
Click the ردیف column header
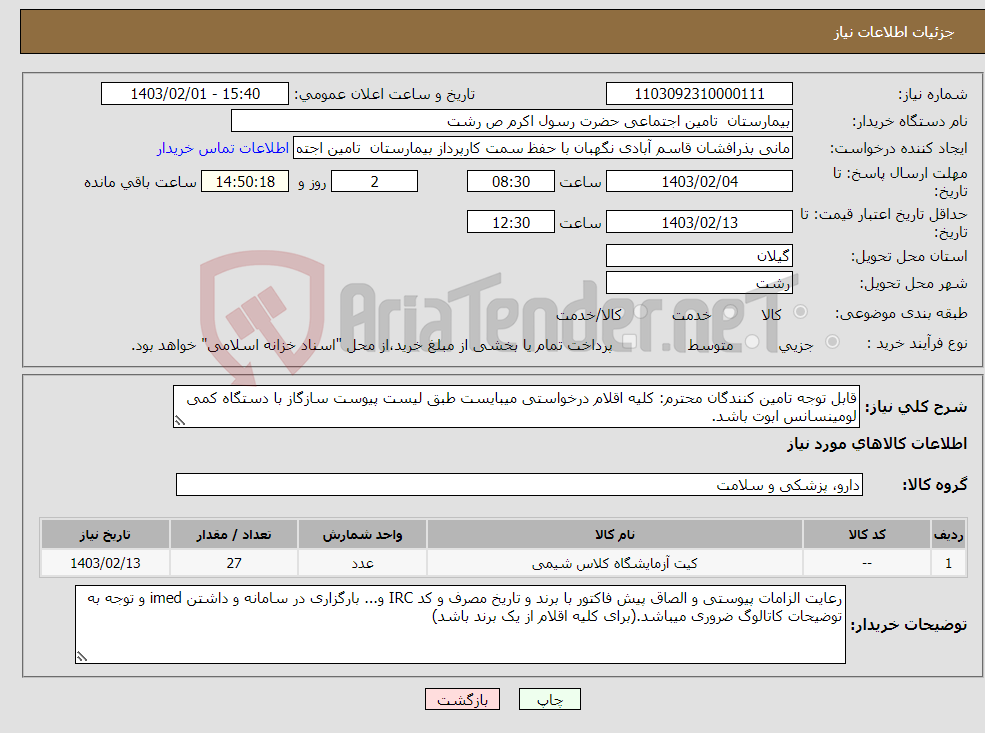pyautogui.click(x=948, y=535)
